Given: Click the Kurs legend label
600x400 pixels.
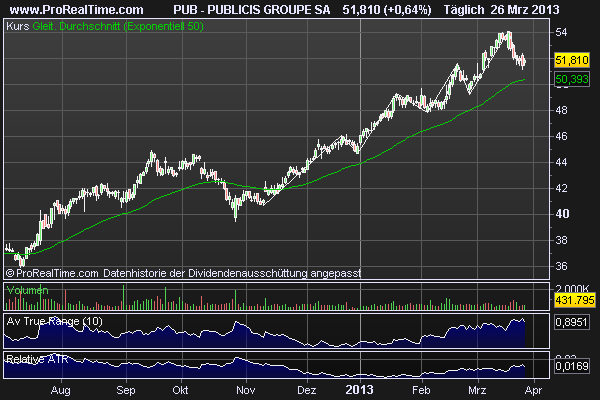Looking at the screenshot, I should click(18, 26).
